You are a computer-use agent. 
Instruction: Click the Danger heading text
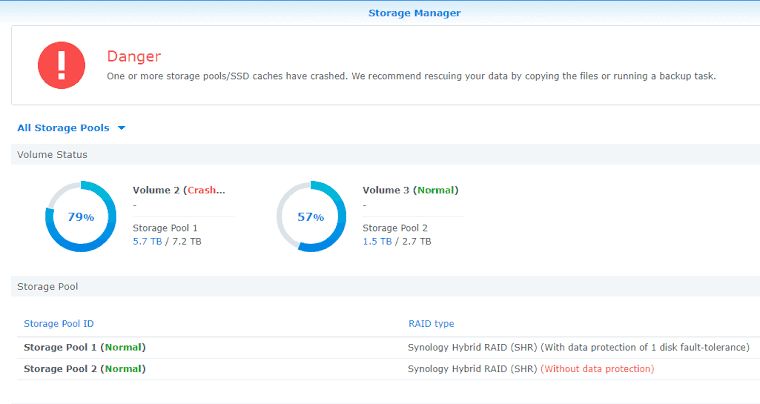pyautogui.click(x=134, y=56)
